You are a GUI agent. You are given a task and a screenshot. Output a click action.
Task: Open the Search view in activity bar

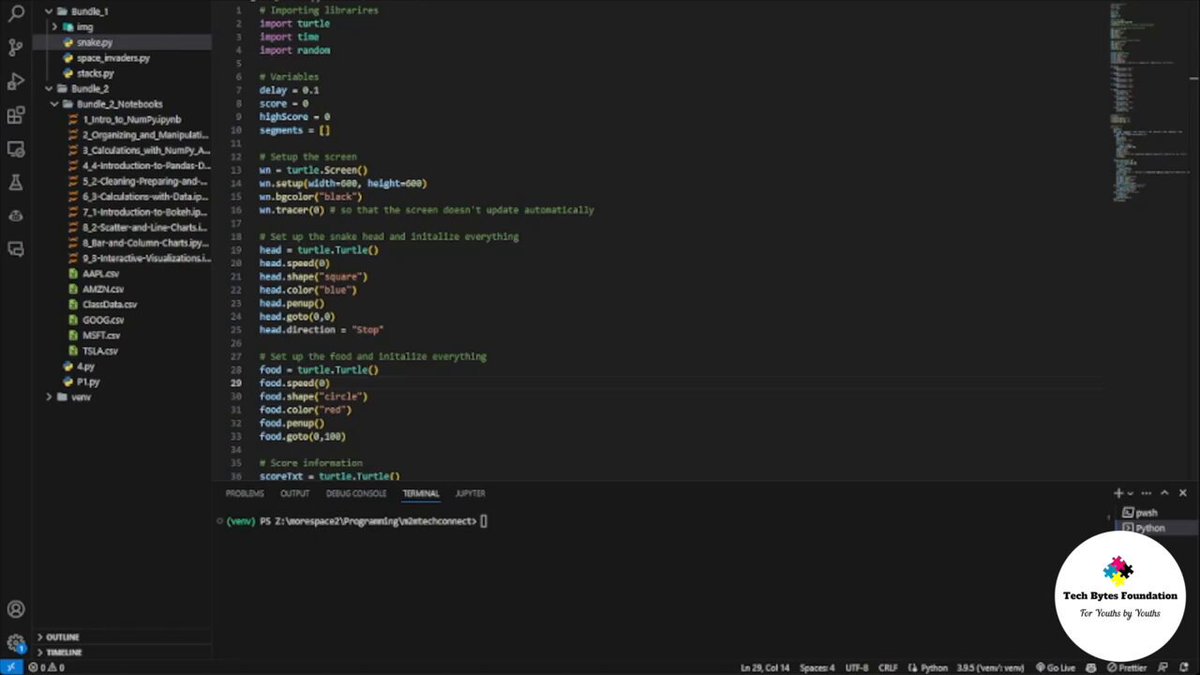(x=15, y=14)
